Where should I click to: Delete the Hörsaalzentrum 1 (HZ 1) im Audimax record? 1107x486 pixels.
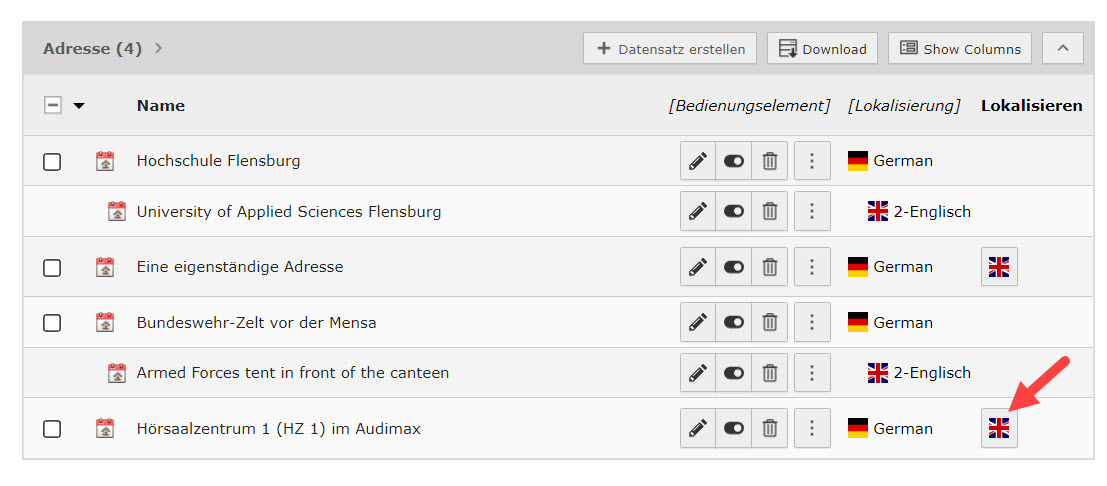click(x=770, y=429)
